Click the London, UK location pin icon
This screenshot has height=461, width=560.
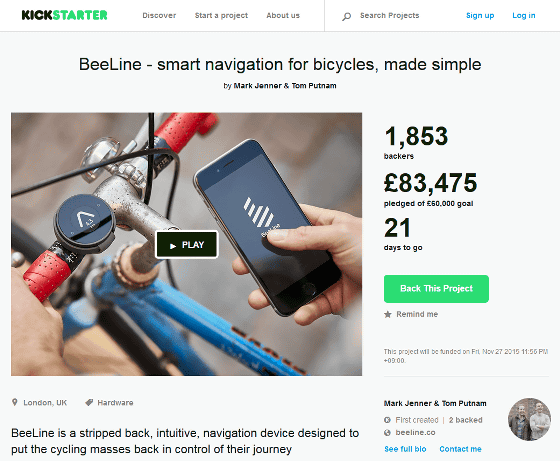click(15, 402)
